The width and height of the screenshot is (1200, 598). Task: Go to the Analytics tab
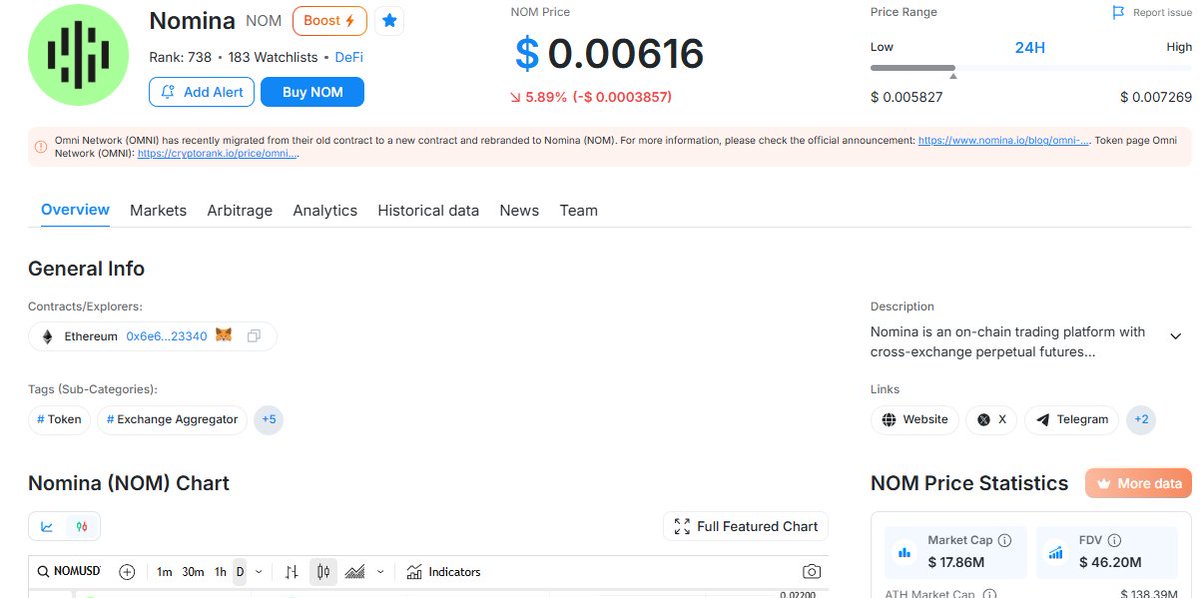pyautogui.click(x=325, y=211)
